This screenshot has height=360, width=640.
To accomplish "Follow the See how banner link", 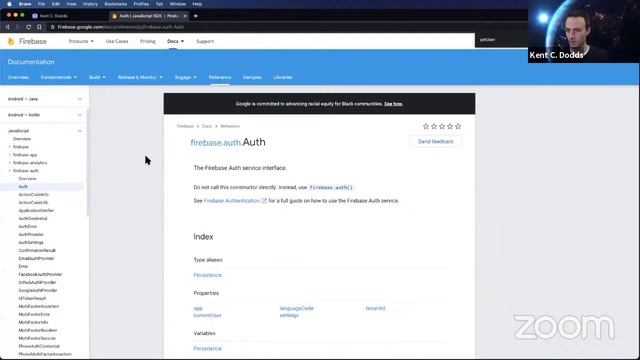I will (x=393, y=104).
